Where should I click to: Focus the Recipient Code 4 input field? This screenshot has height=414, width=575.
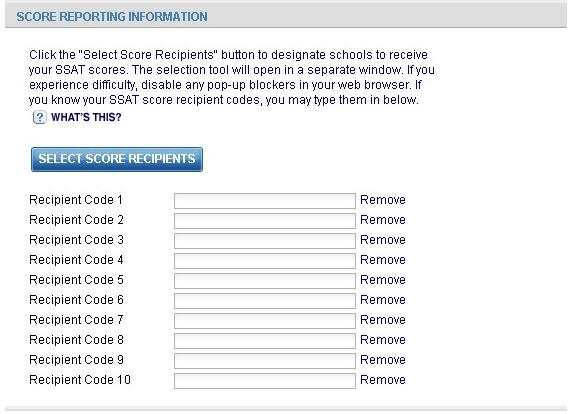[x=265, y=261]
